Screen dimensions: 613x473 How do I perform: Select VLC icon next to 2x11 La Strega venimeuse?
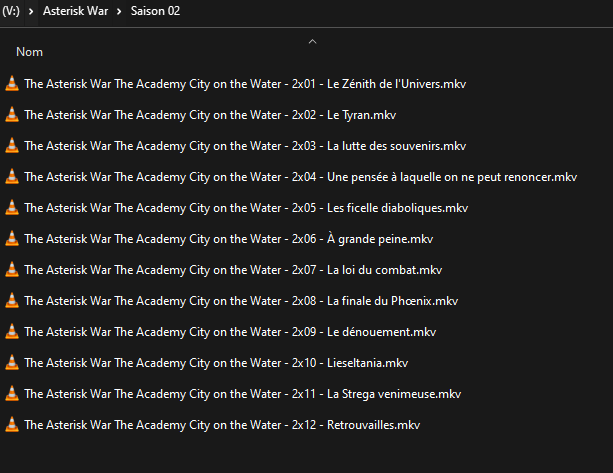pos(12,394)
